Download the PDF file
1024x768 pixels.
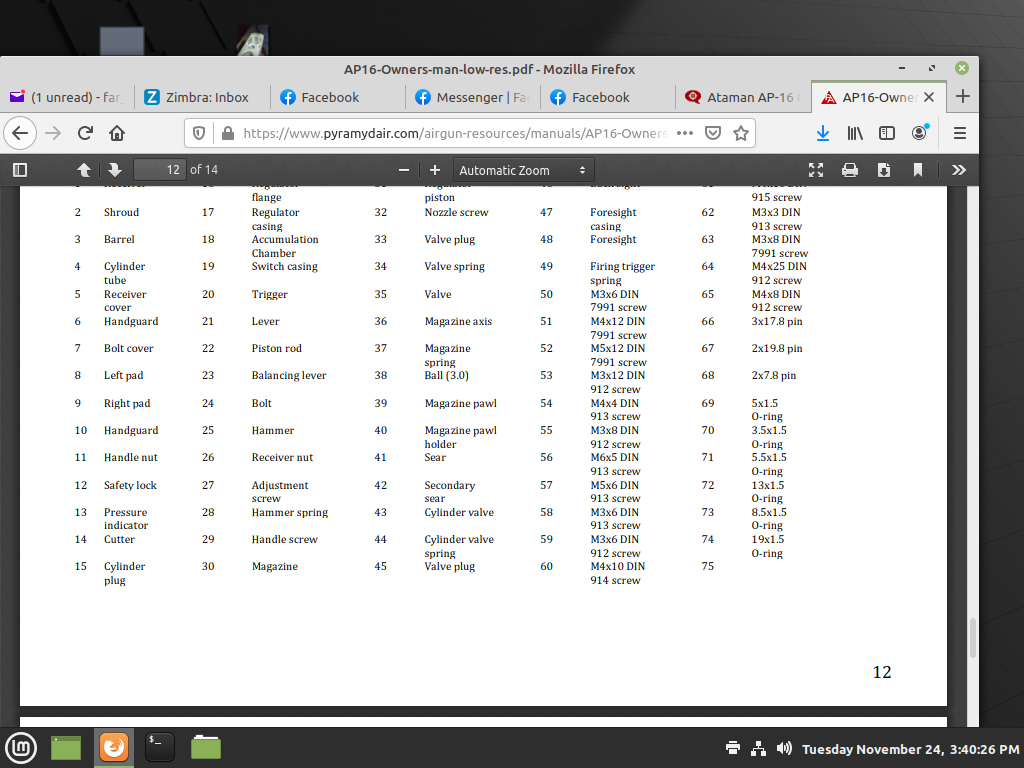(884, 170)
